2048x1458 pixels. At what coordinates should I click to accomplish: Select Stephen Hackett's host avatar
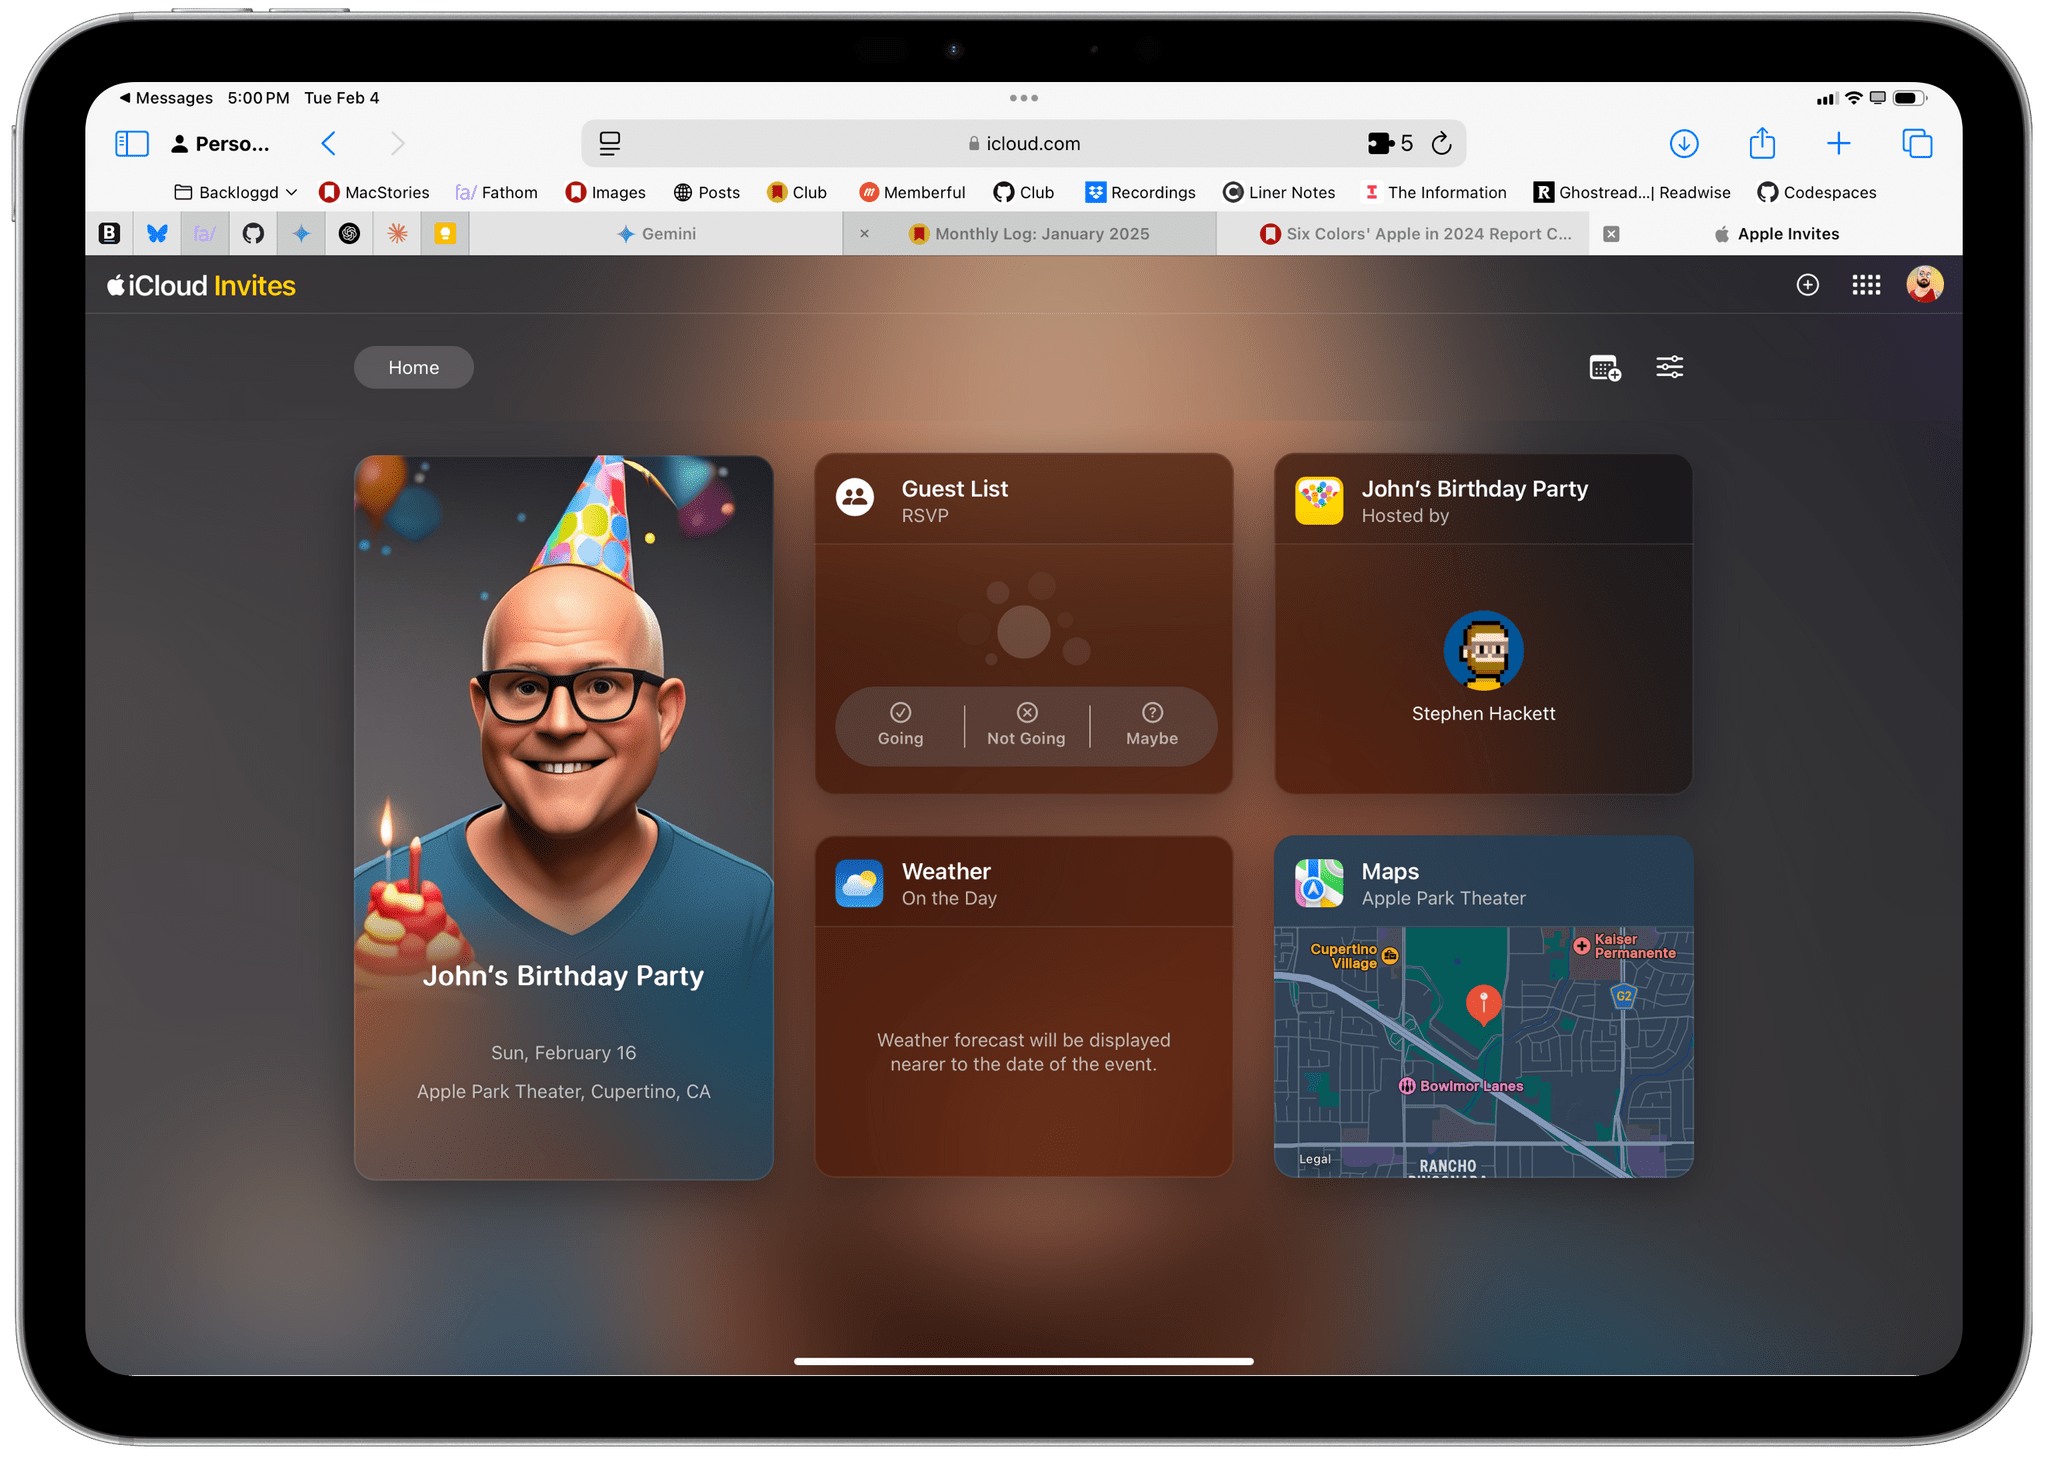pos(1484,651)
